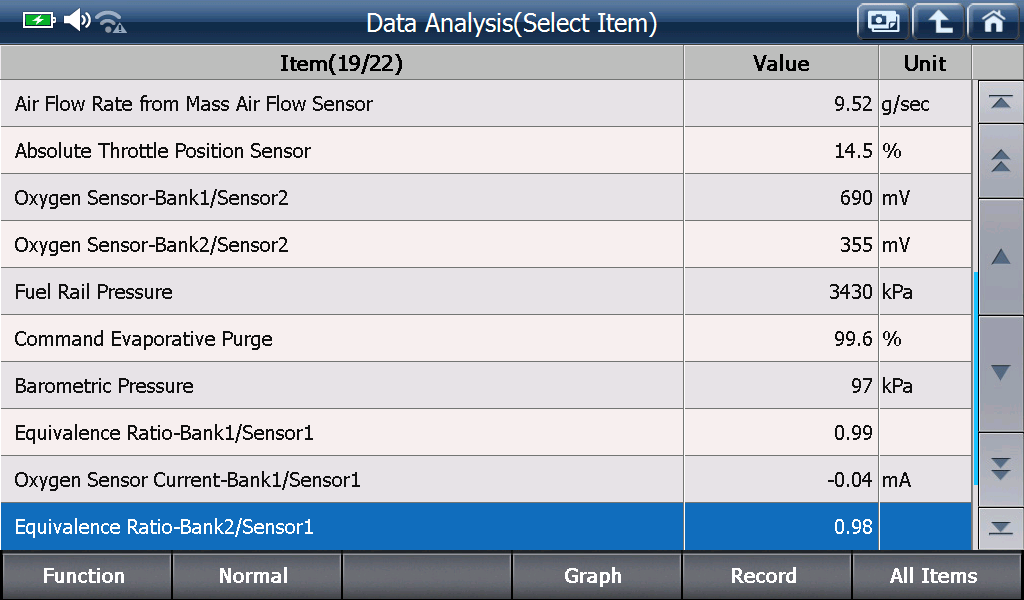The height and width of the screenshot is (600, 1024).
Task: Deselect Equivalence Ratio-Bank2/Sensor1 highlighted row
Action: tap(486, 526)
